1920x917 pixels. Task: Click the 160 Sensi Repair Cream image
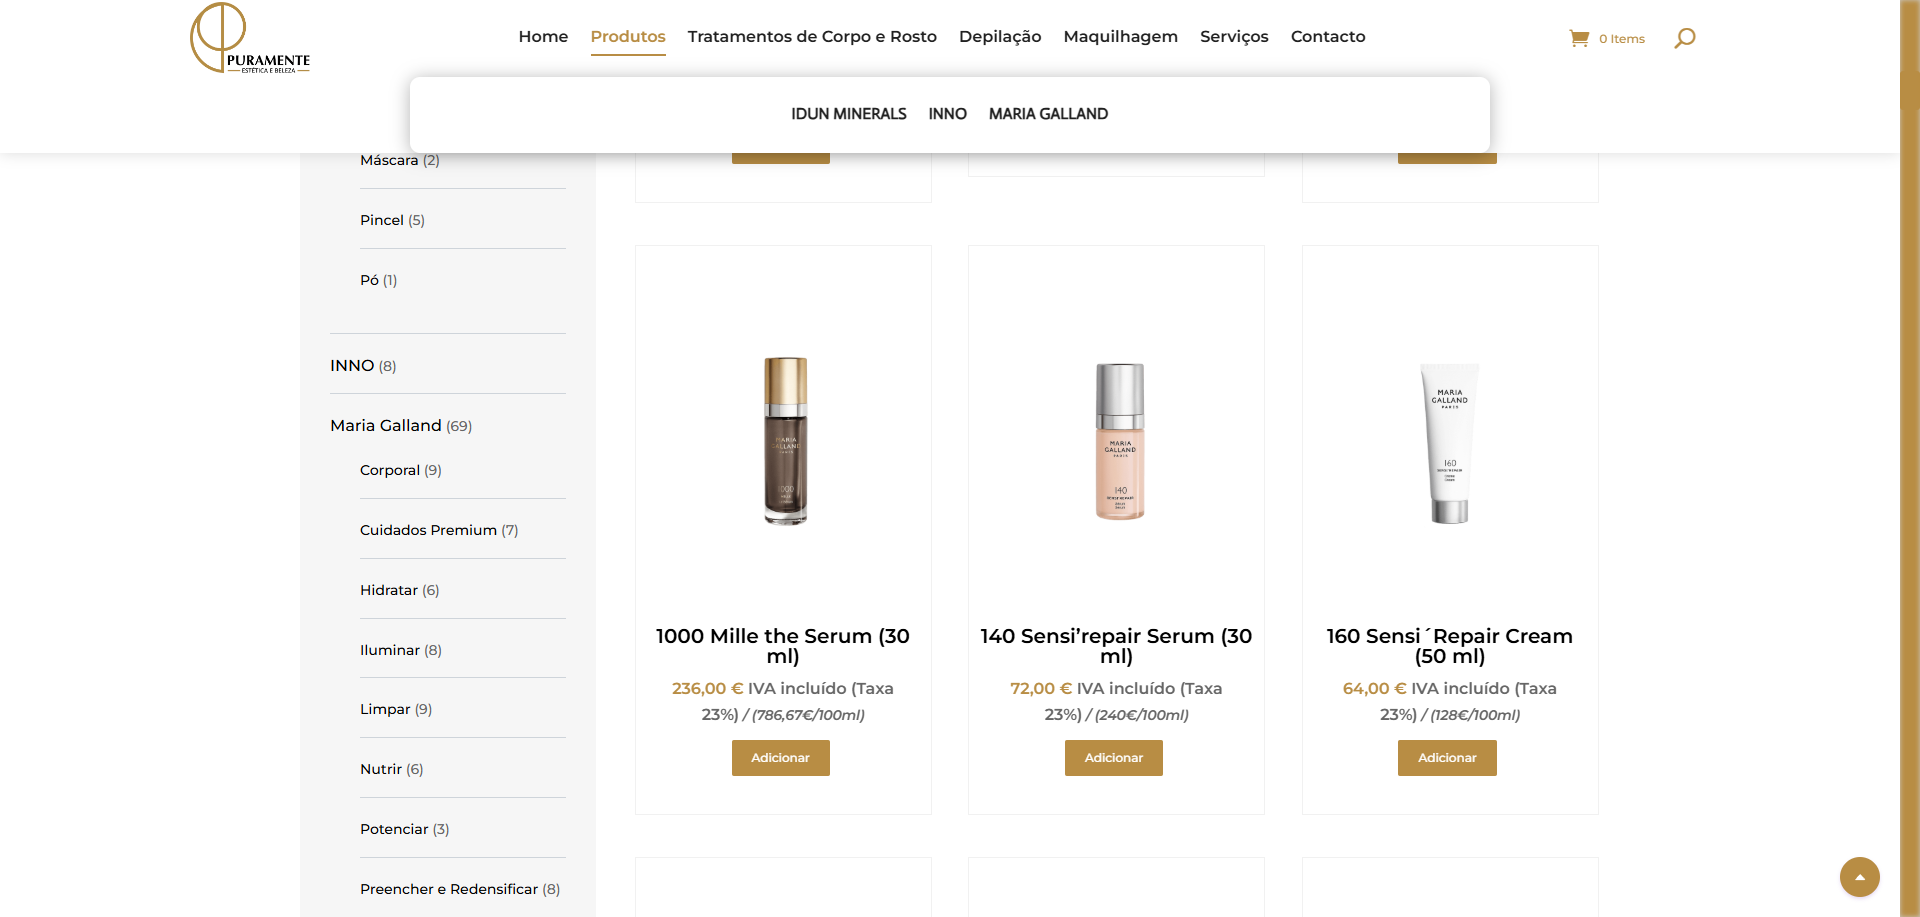(x=1450, y=442)
